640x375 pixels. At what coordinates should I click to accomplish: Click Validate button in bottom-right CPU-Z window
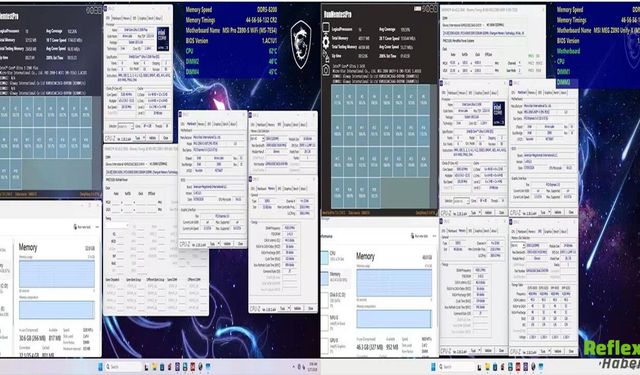558,351
